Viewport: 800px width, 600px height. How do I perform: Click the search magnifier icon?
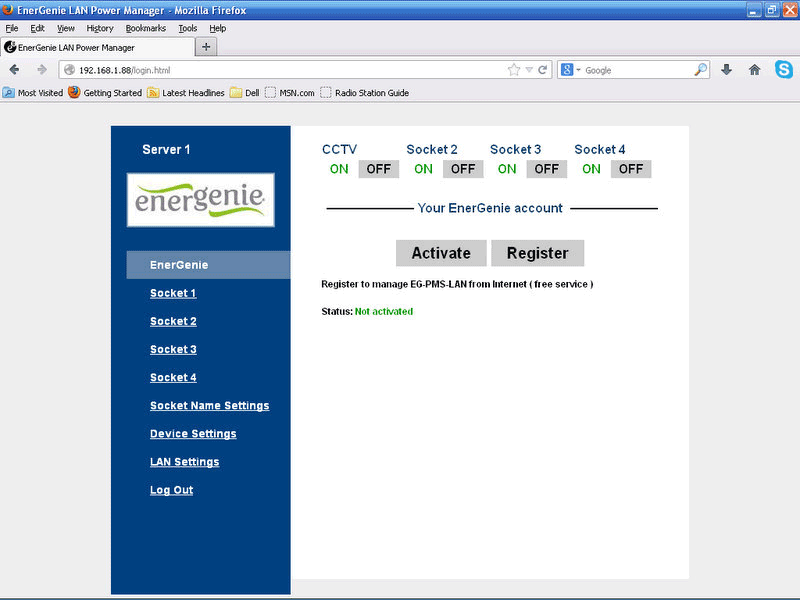pos(701,70)
